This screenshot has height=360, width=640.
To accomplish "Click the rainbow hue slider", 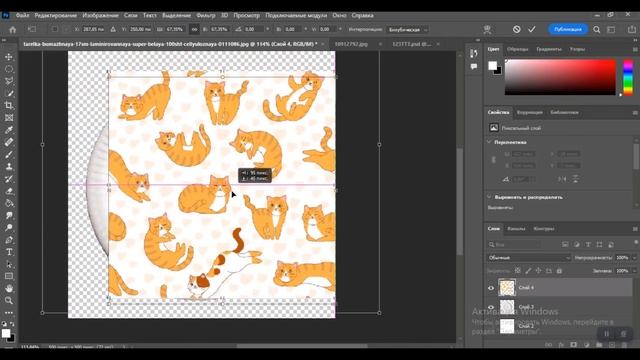I will coord(628,77).
